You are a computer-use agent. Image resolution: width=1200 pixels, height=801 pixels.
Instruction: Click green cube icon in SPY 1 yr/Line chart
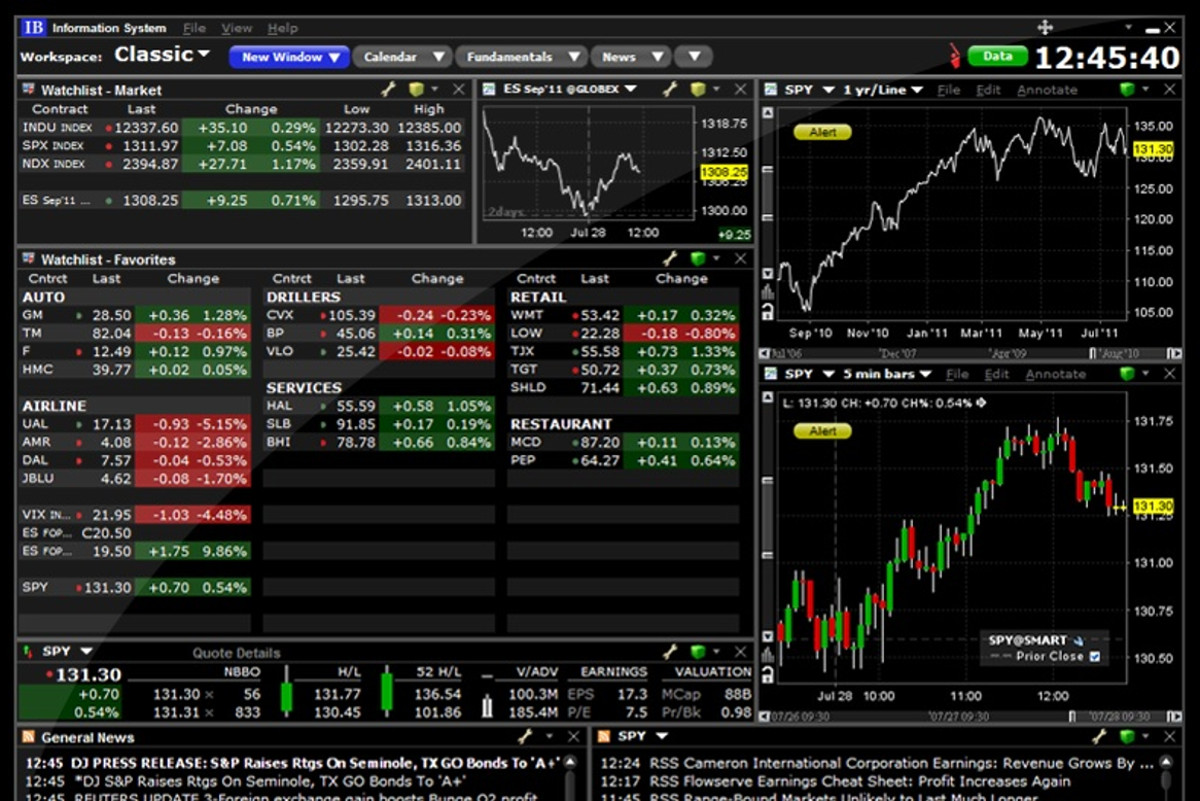point(1128,90)
